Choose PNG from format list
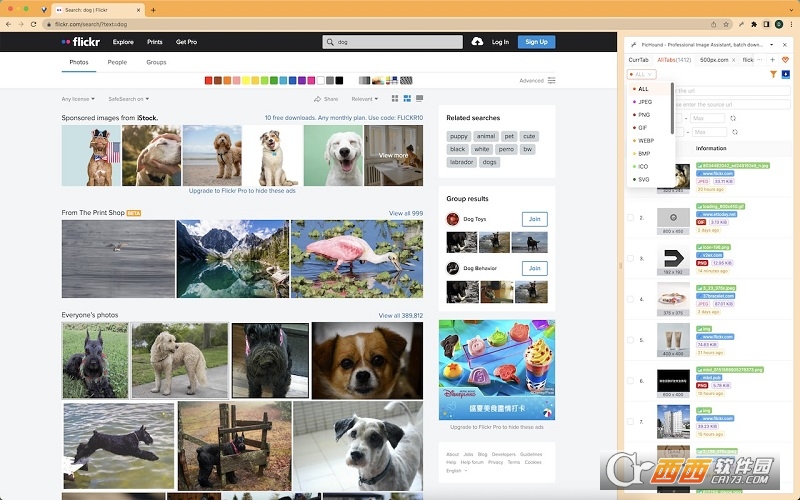This screenshot has height=500, width=800. click(x=650, y=115)
